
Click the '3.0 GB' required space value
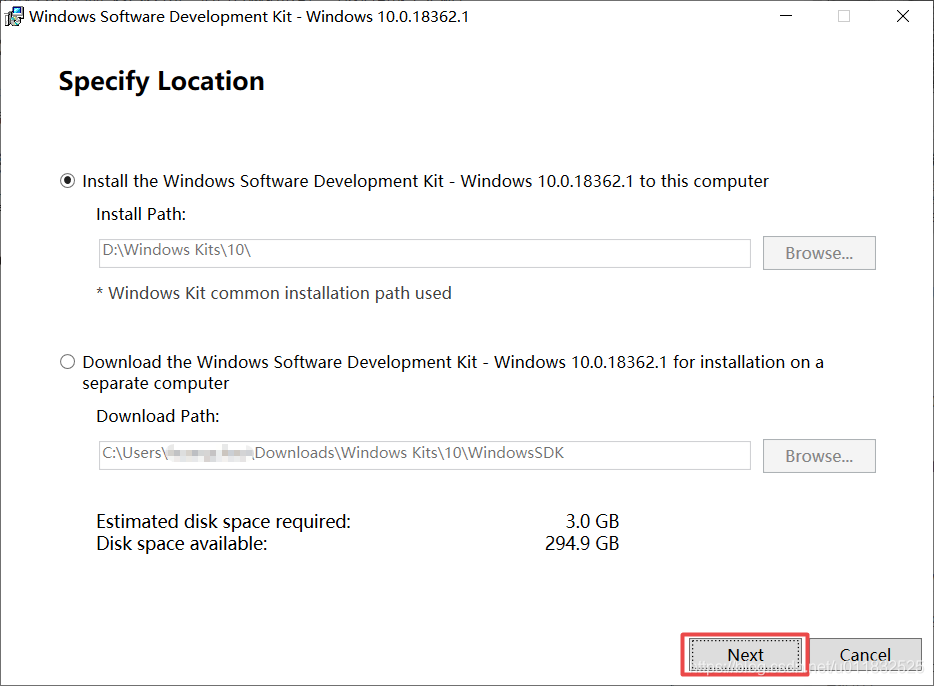[592, 522]
